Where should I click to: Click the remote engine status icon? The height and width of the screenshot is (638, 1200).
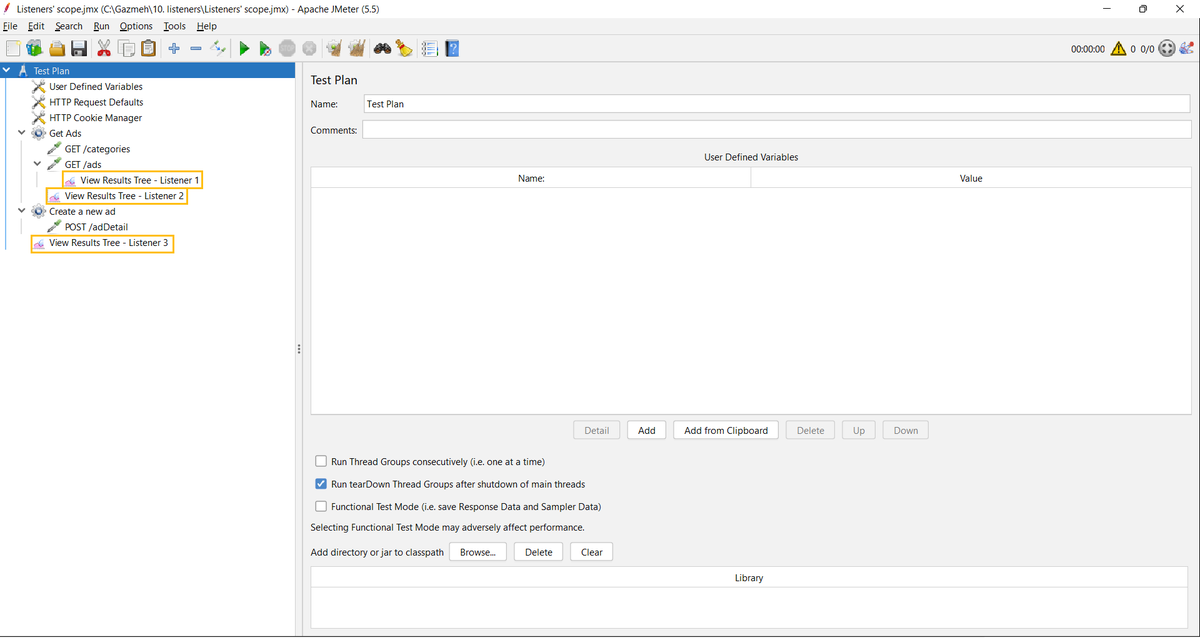pos(1188,48)
